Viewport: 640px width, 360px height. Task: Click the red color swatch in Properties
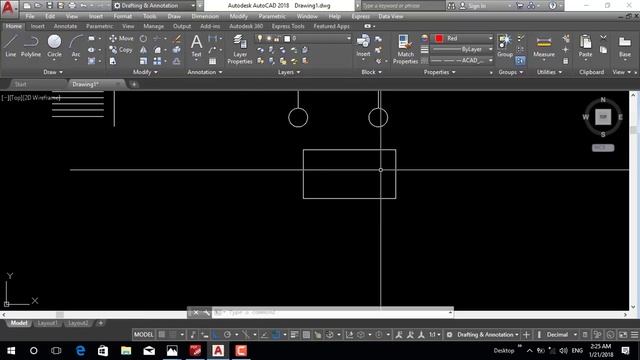pos(439,38)
